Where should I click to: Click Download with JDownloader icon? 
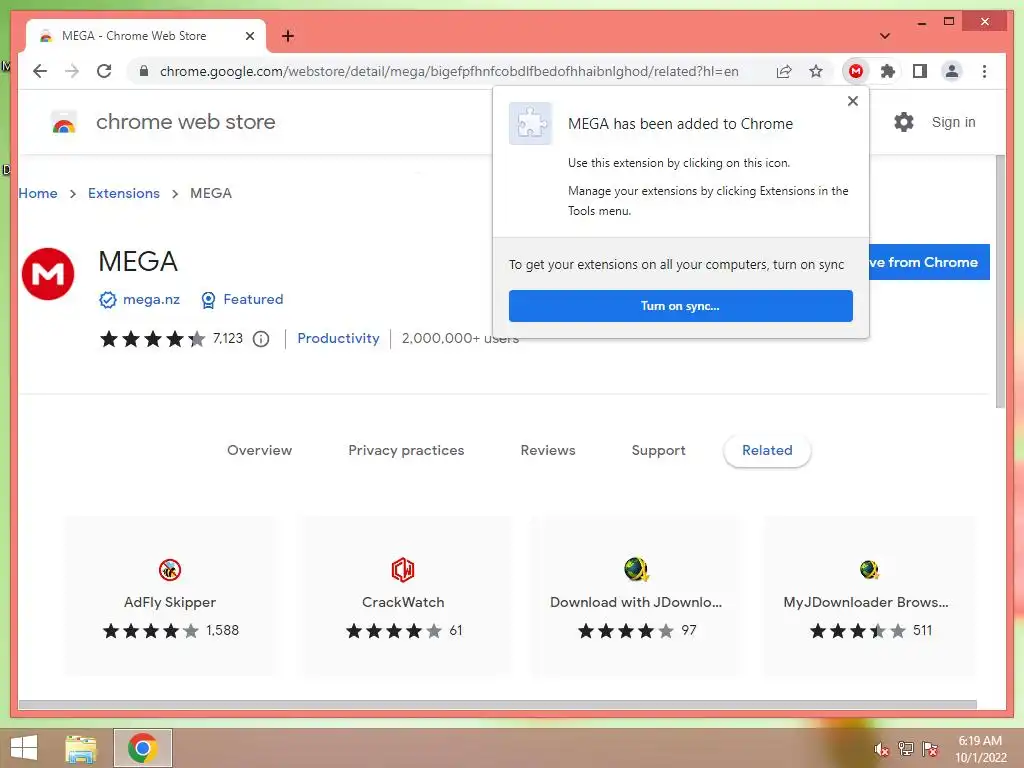click(636, 569)
